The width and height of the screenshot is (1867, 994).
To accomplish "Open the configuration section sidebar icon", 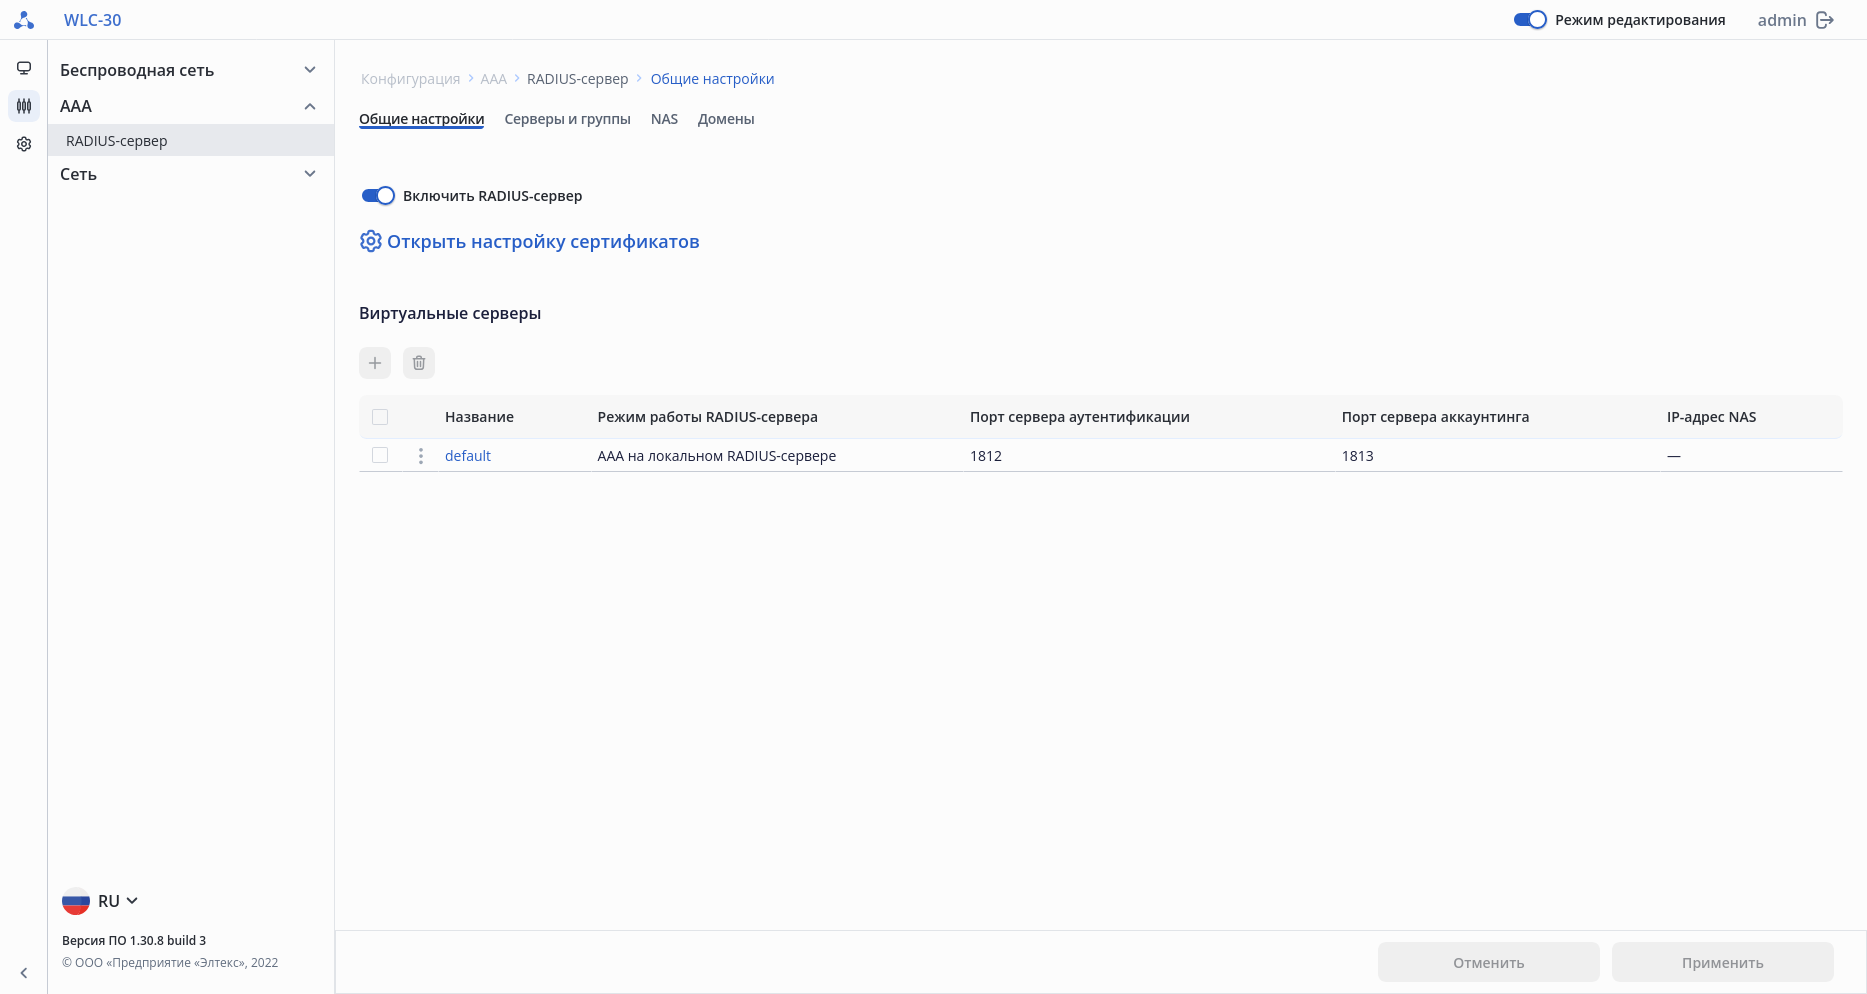I will coord(24,106).
